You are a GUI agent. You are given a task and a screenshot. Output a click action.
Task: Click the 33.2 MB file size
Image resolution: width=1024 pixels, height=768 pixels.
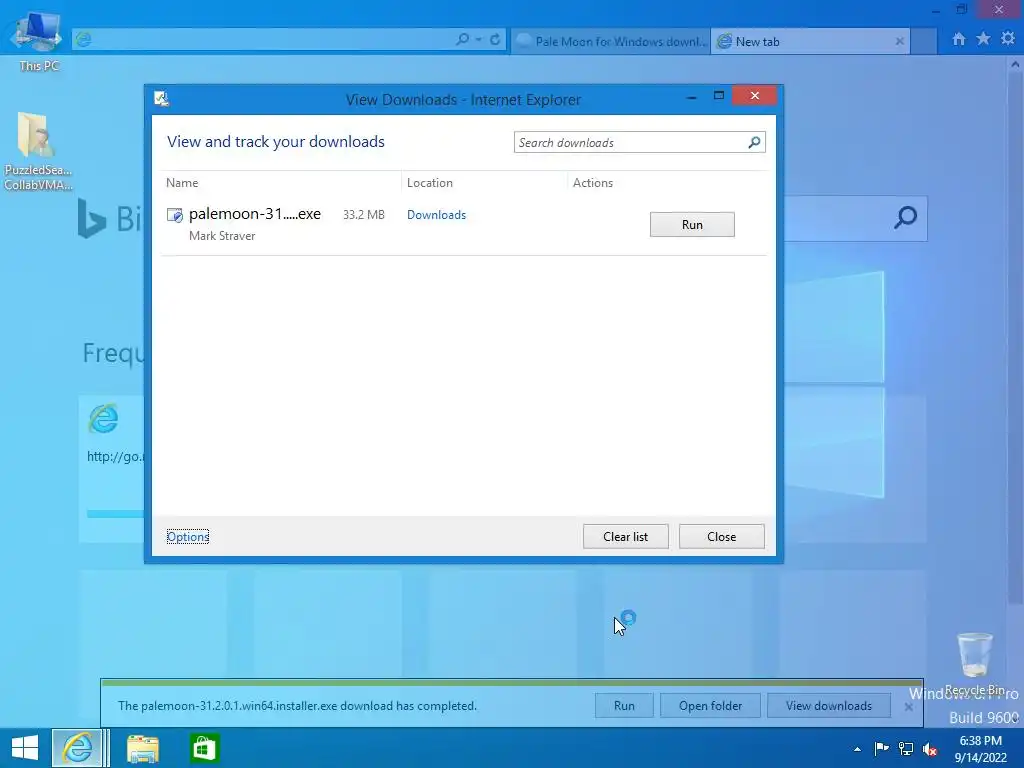pos(364,215)
